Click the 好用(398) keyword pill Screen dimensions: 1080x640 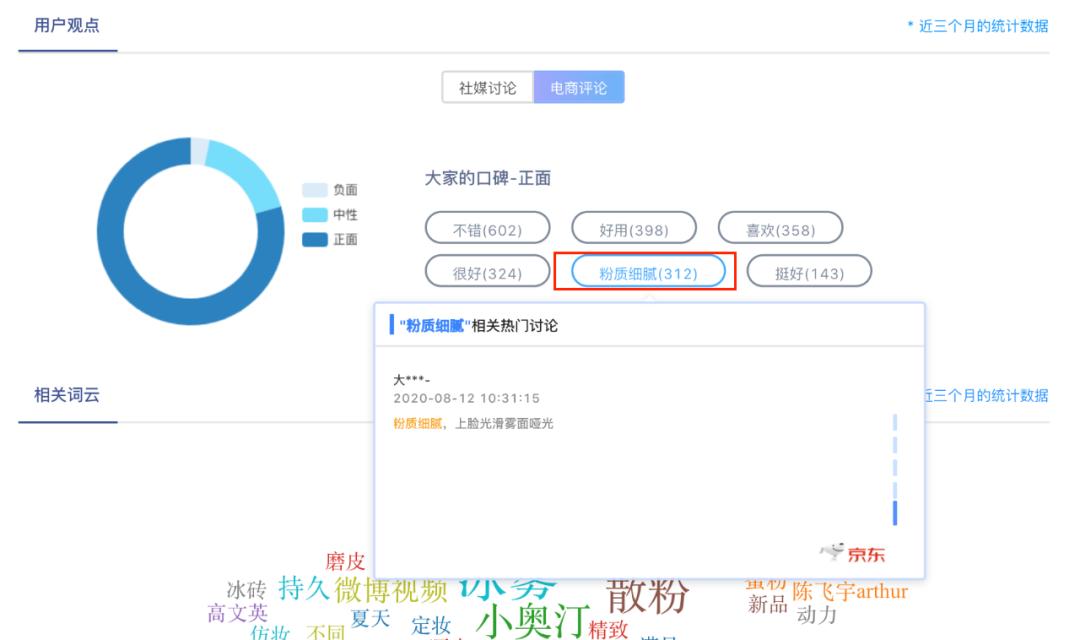(636, 227)
